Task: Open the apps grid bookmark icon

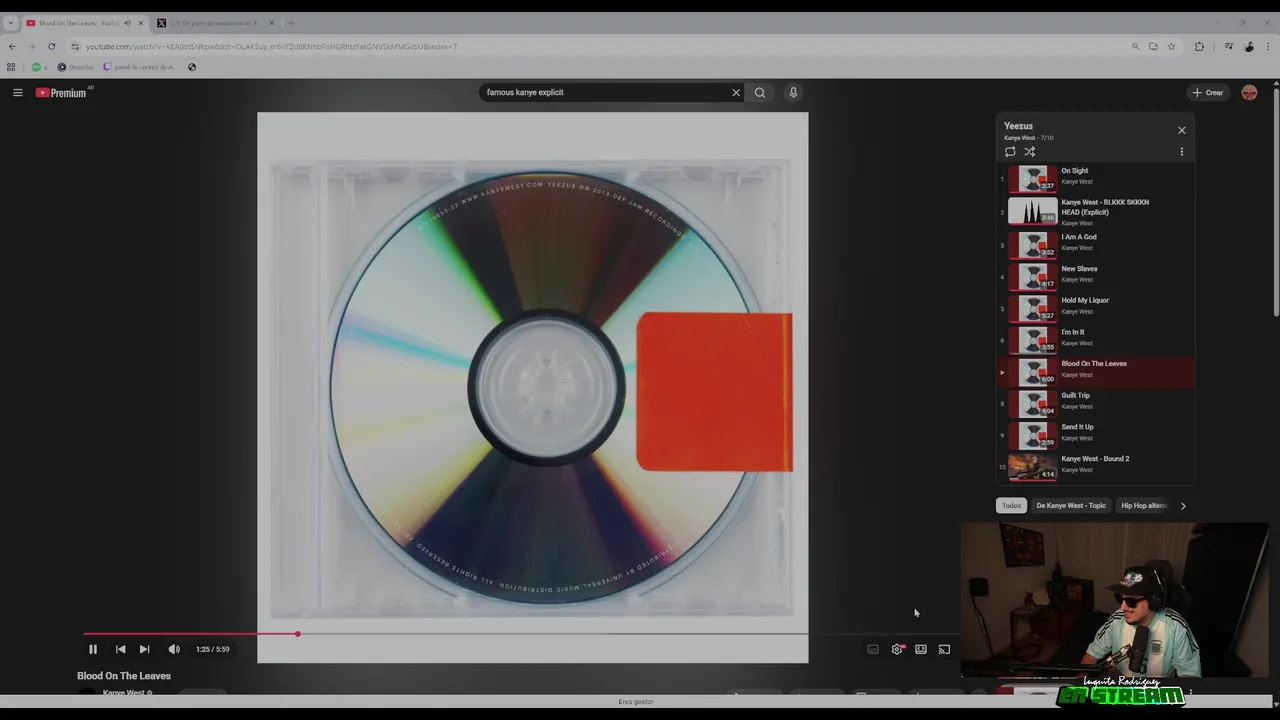Action: 11,67
